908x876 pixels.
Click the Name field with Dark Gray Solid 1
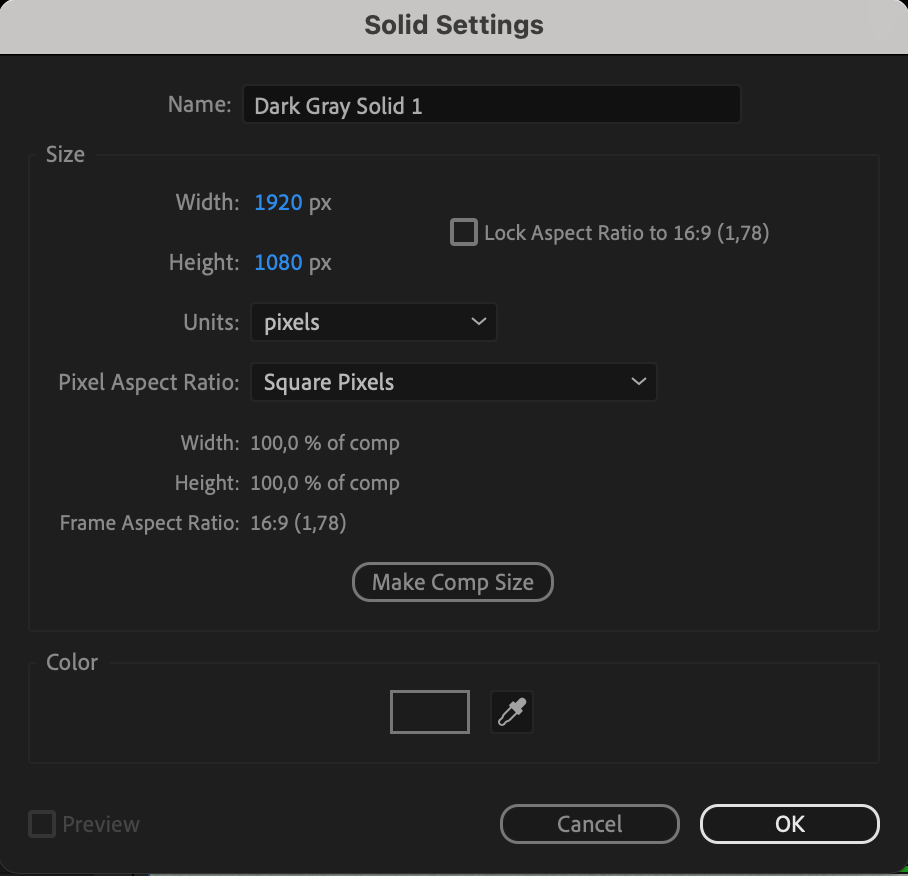click(490, 105)
